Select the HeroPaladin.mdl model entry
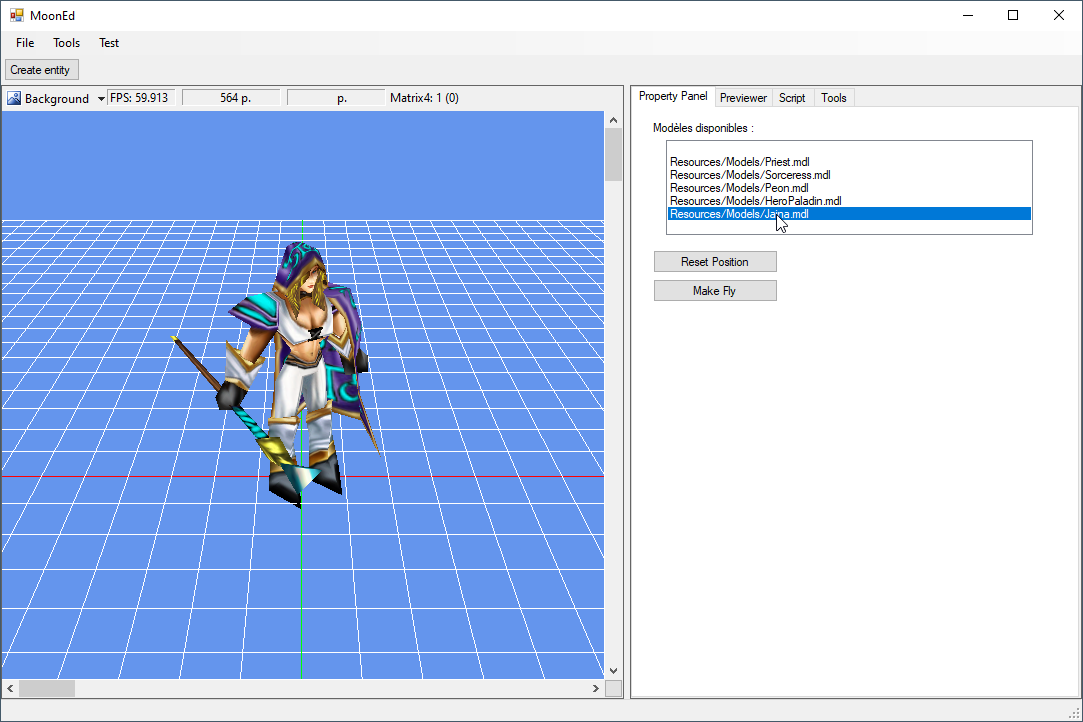The image size is (1083, 722). click(755, 201)
